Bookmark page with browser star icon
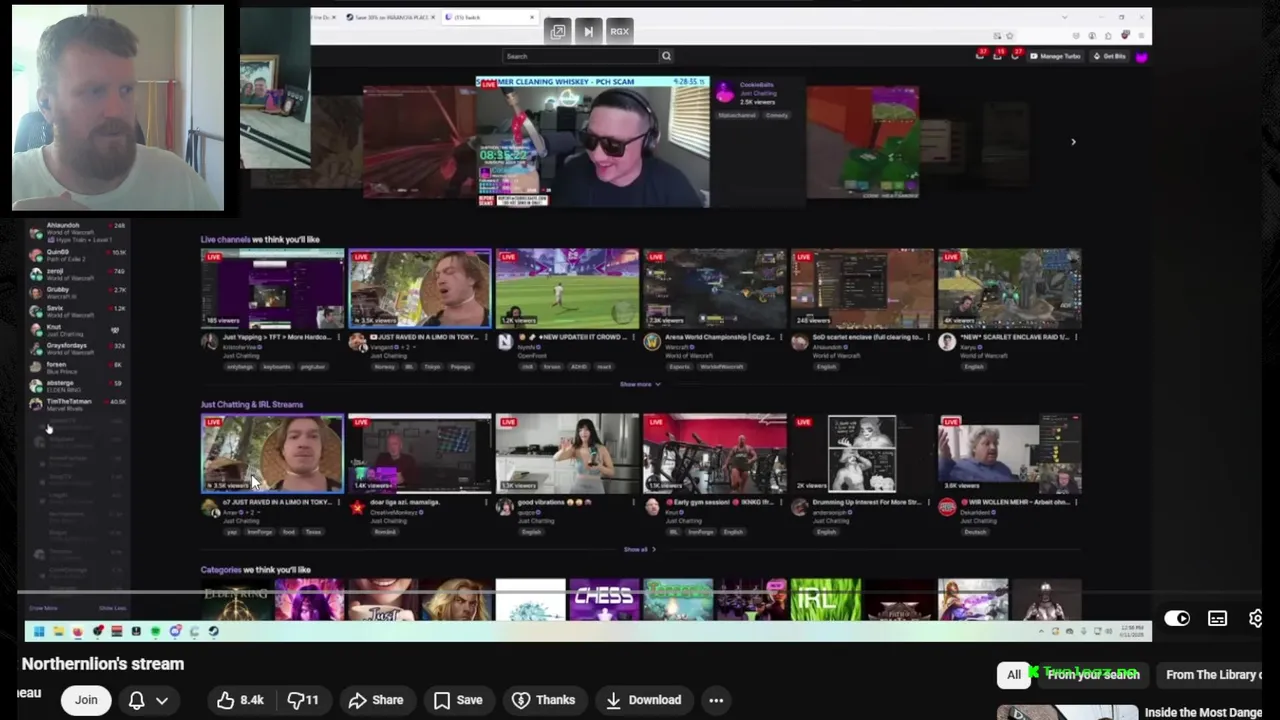This screenshot has height=720, width=1280. (x=1011, y=36)
